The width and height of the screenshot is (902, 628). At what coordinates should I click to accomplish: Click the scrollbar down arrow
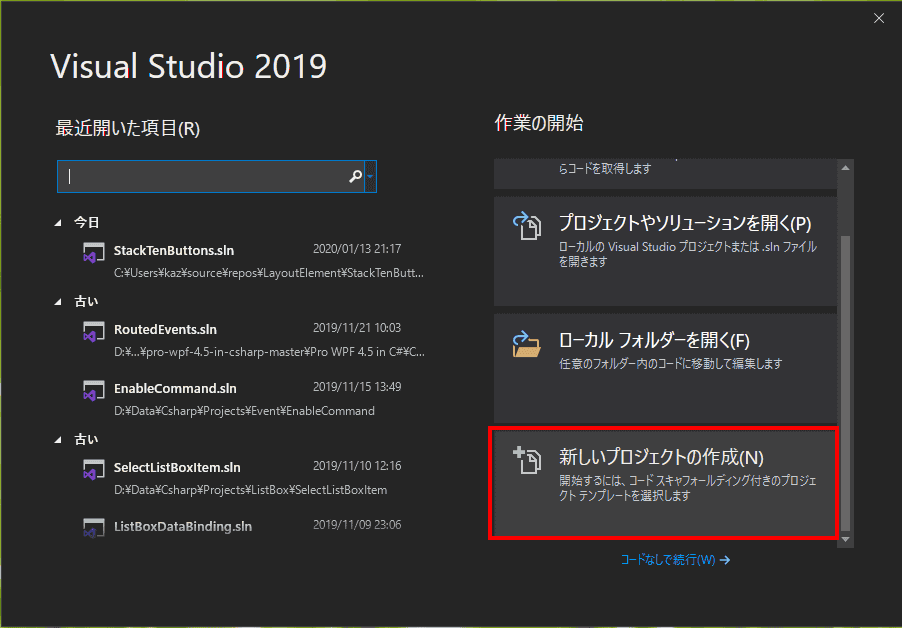tap(845, 539)
